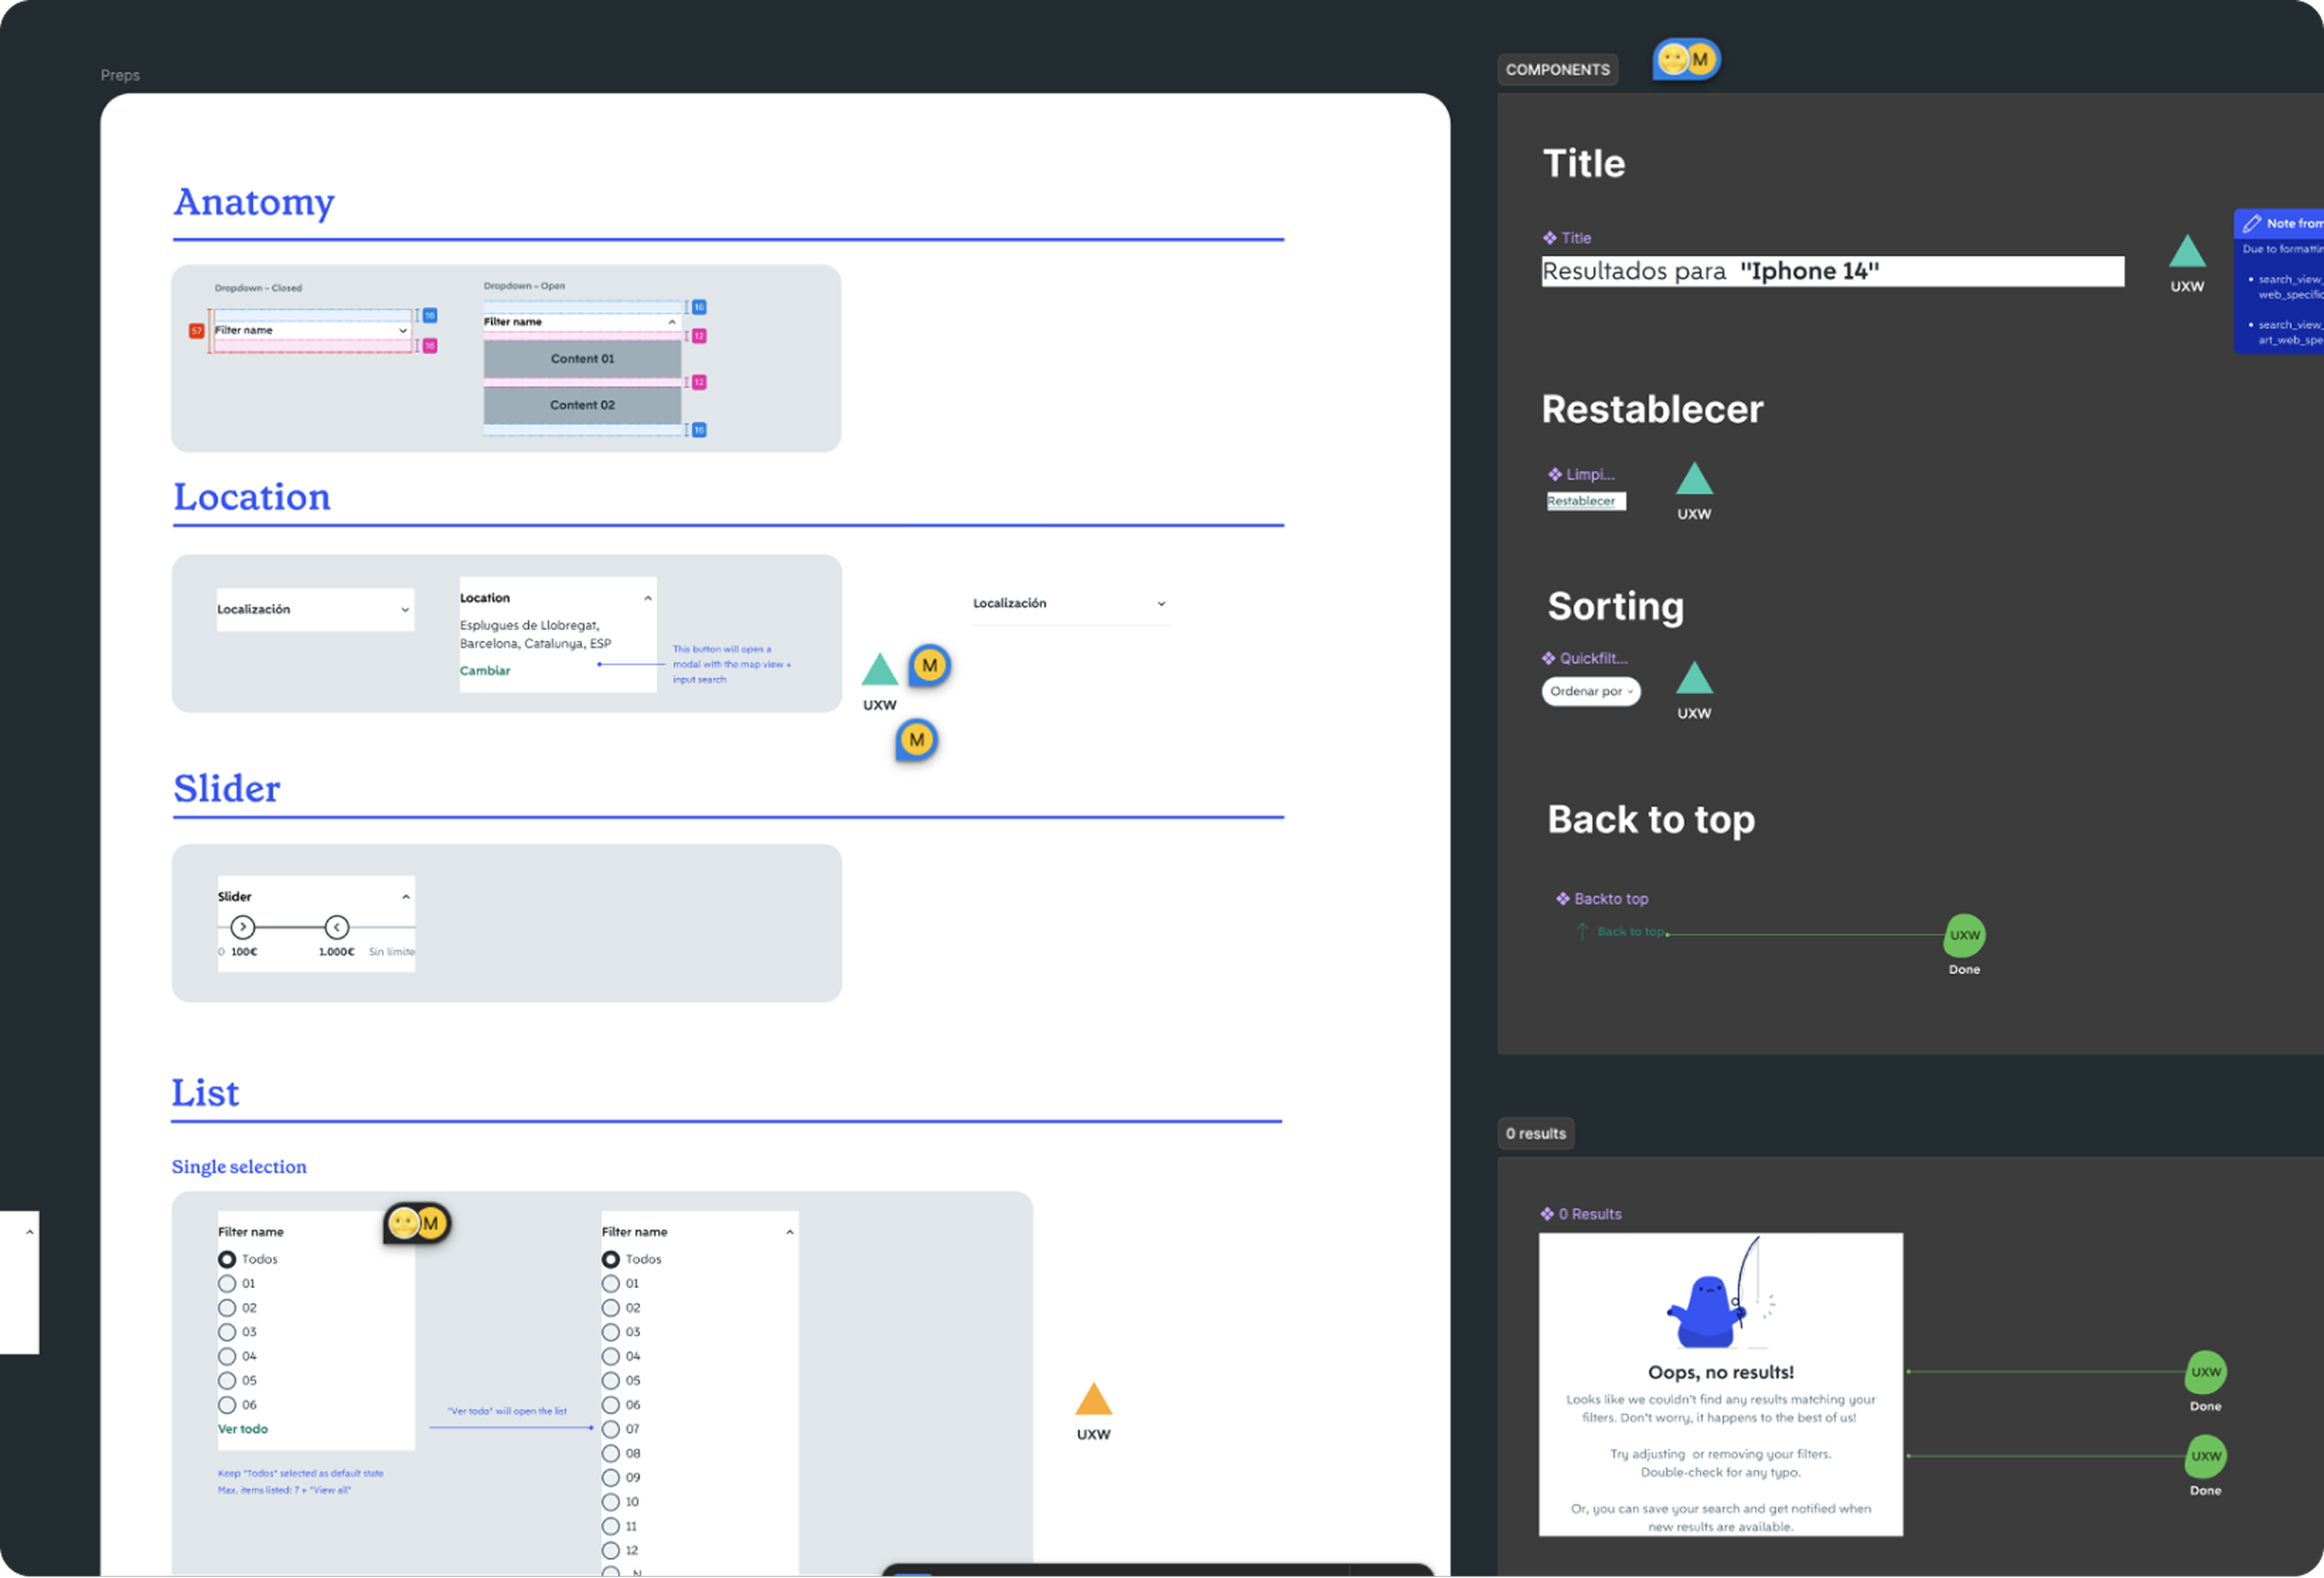Viewport: 2324px width, 1578px height.
Task: Open the Ordenar por dropdown pill
Action: (1590, 691)
